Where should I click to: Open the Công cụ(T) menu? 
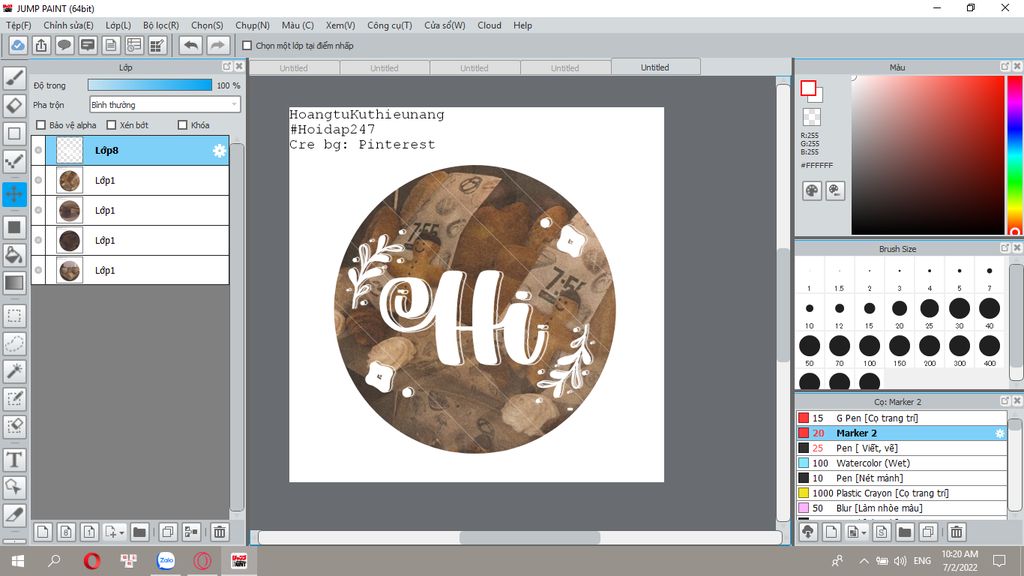[x=389, y=25]
